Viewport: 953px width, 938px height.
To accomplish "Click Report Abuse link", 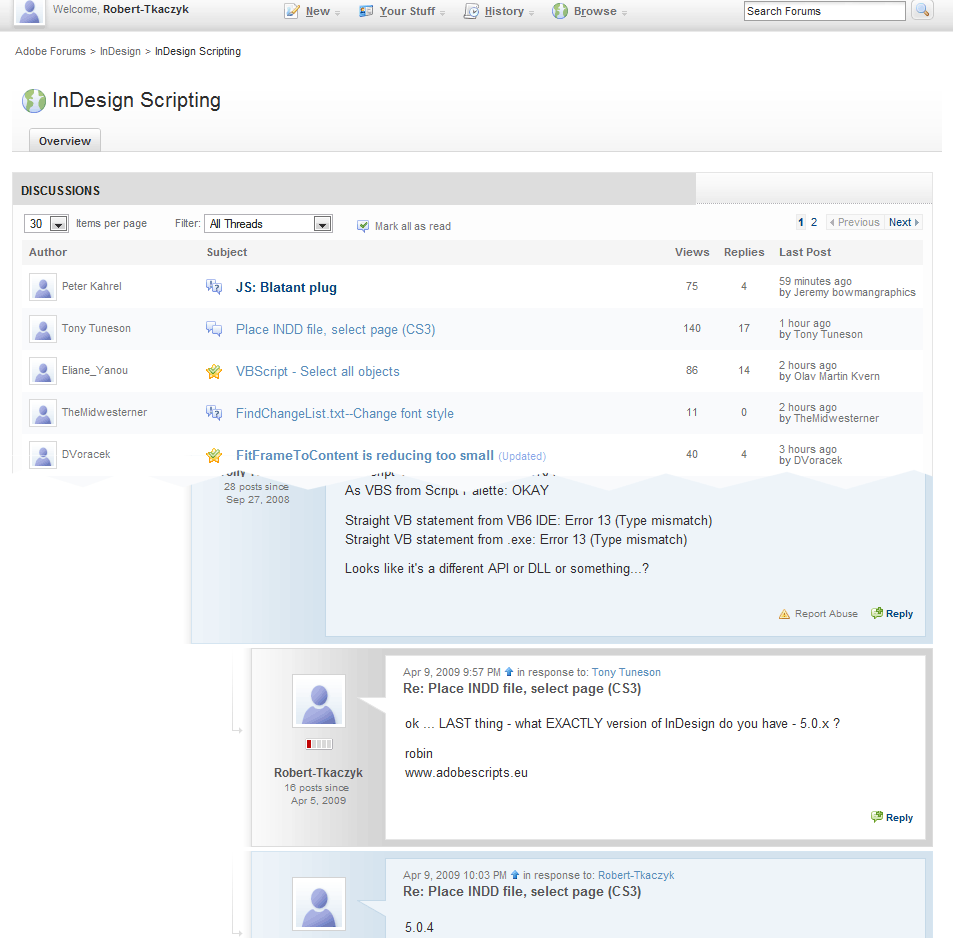I will (826, 614).
